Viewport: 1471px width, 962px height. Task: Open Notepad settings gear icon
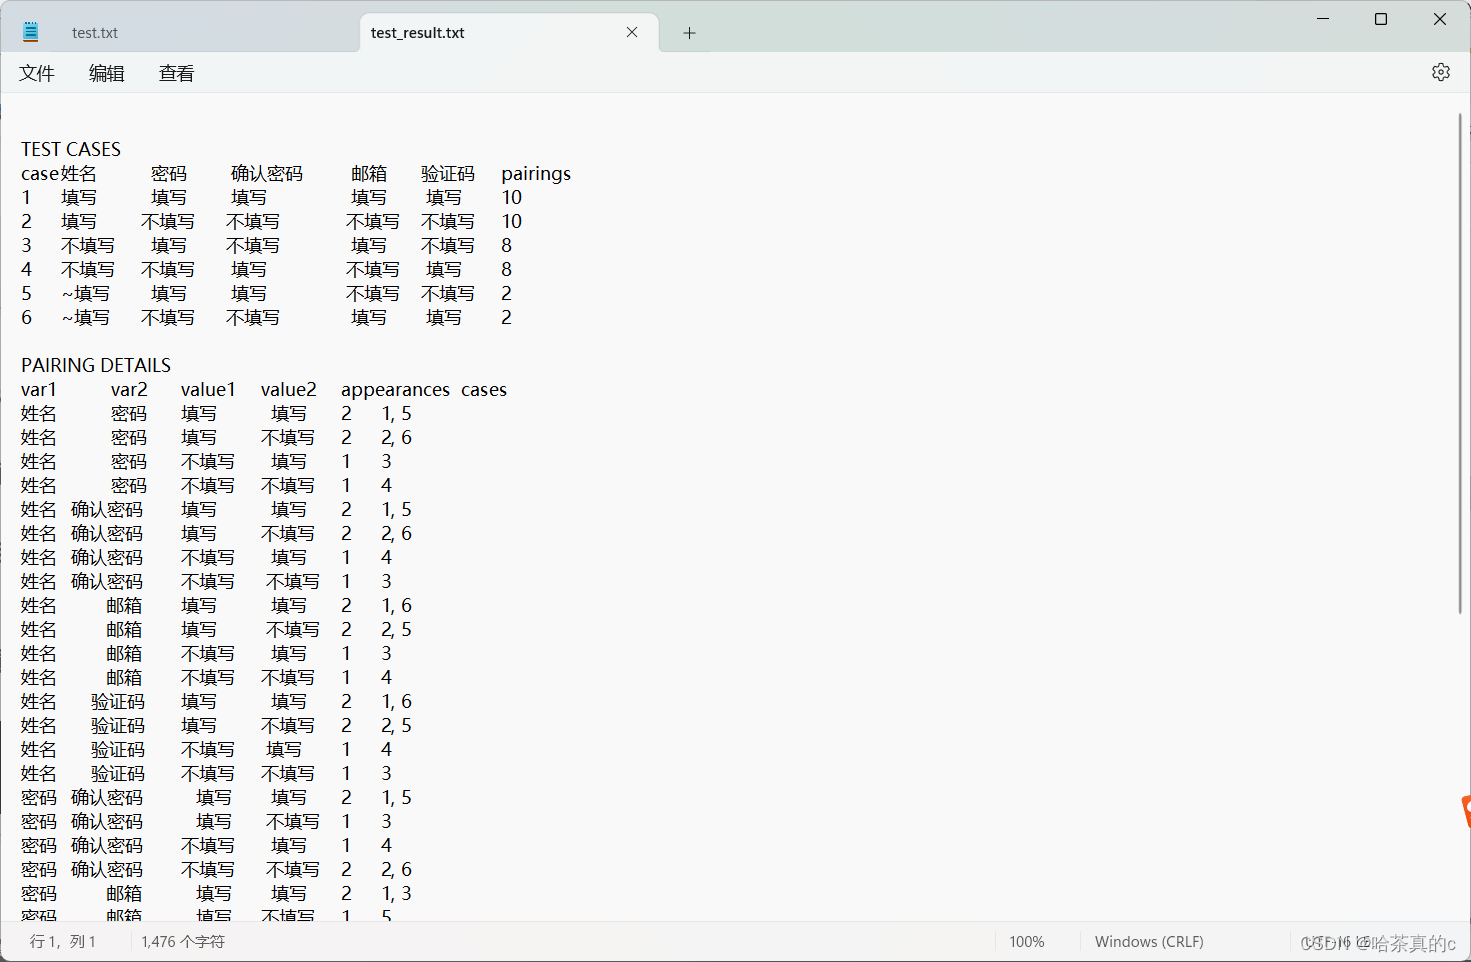click(x=1440, y=72)
